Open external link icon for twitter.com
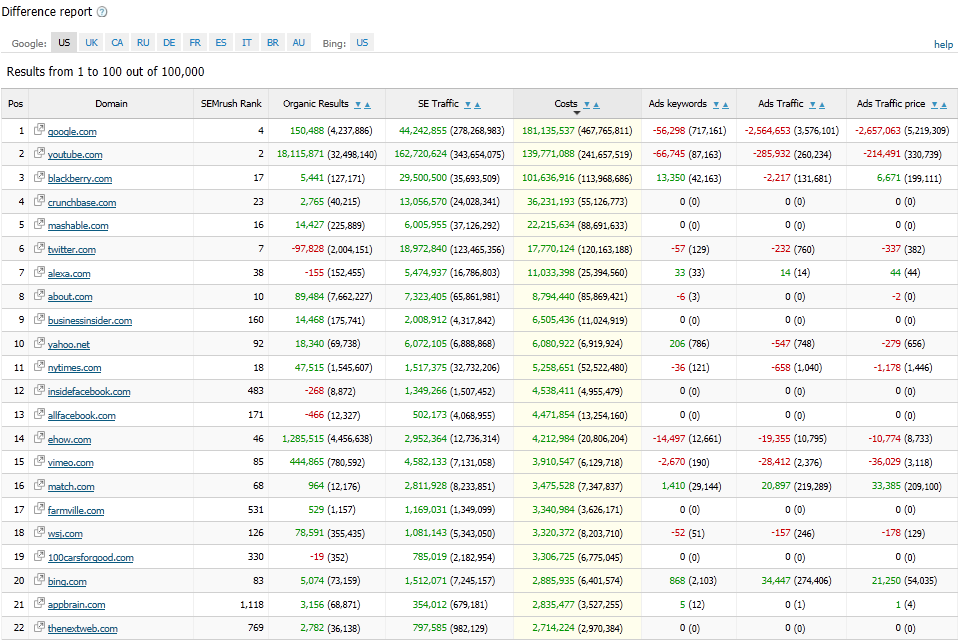Image resolution: width=960 pixels, height=640 pixels. click(39, 247)
